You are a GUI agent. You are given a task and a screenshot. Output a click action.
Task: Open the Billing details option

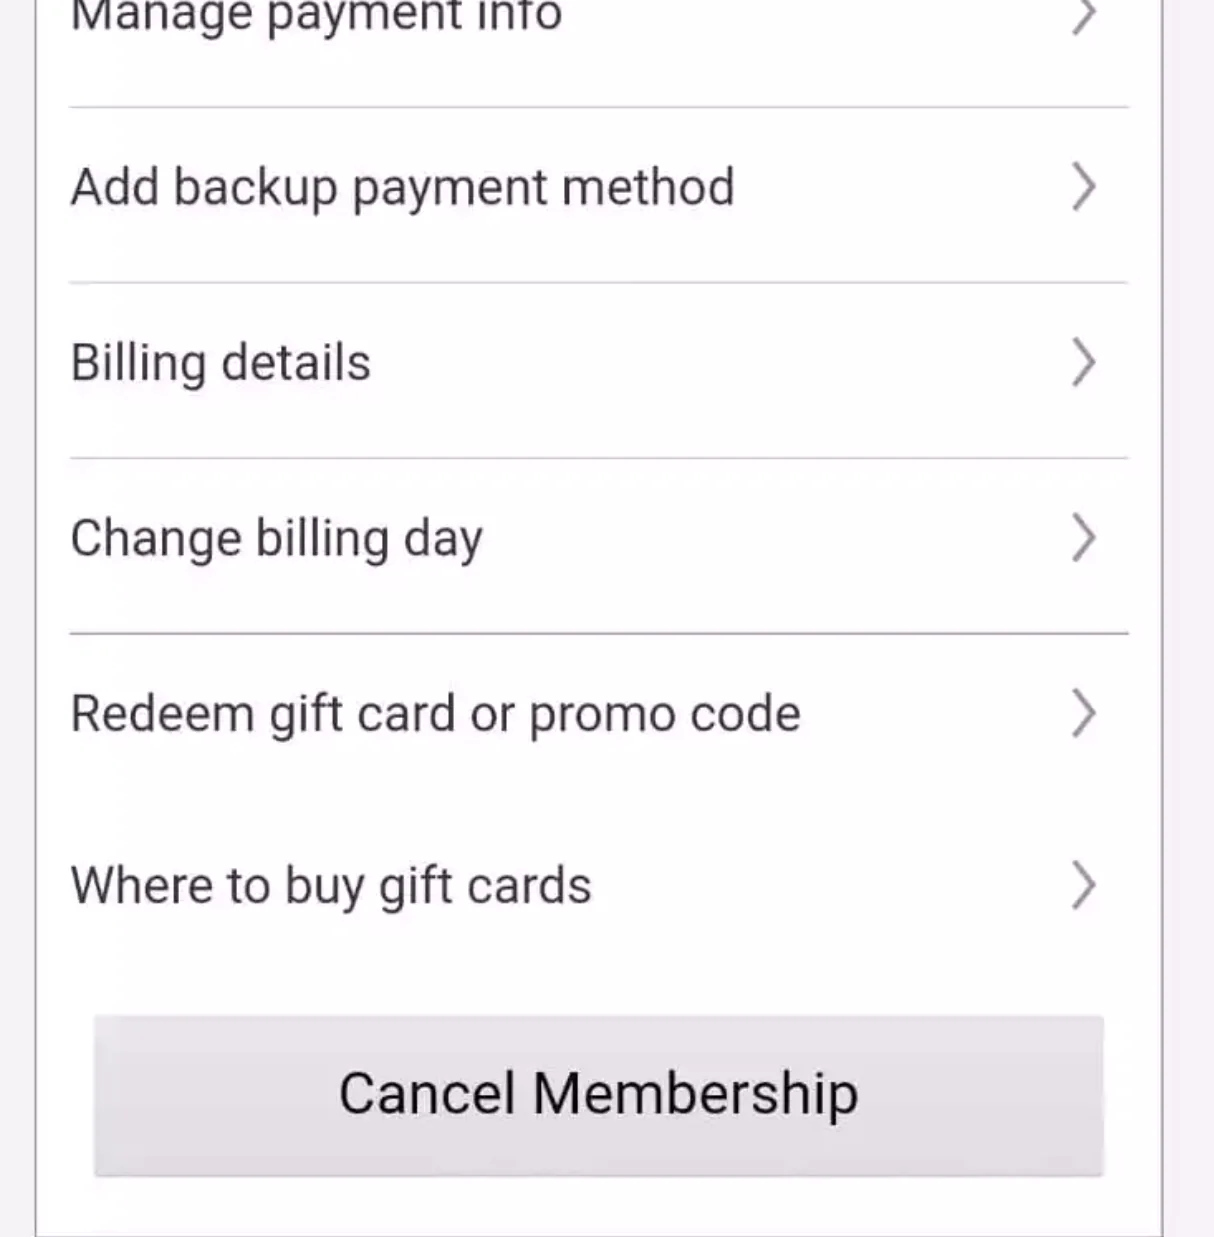221,363
